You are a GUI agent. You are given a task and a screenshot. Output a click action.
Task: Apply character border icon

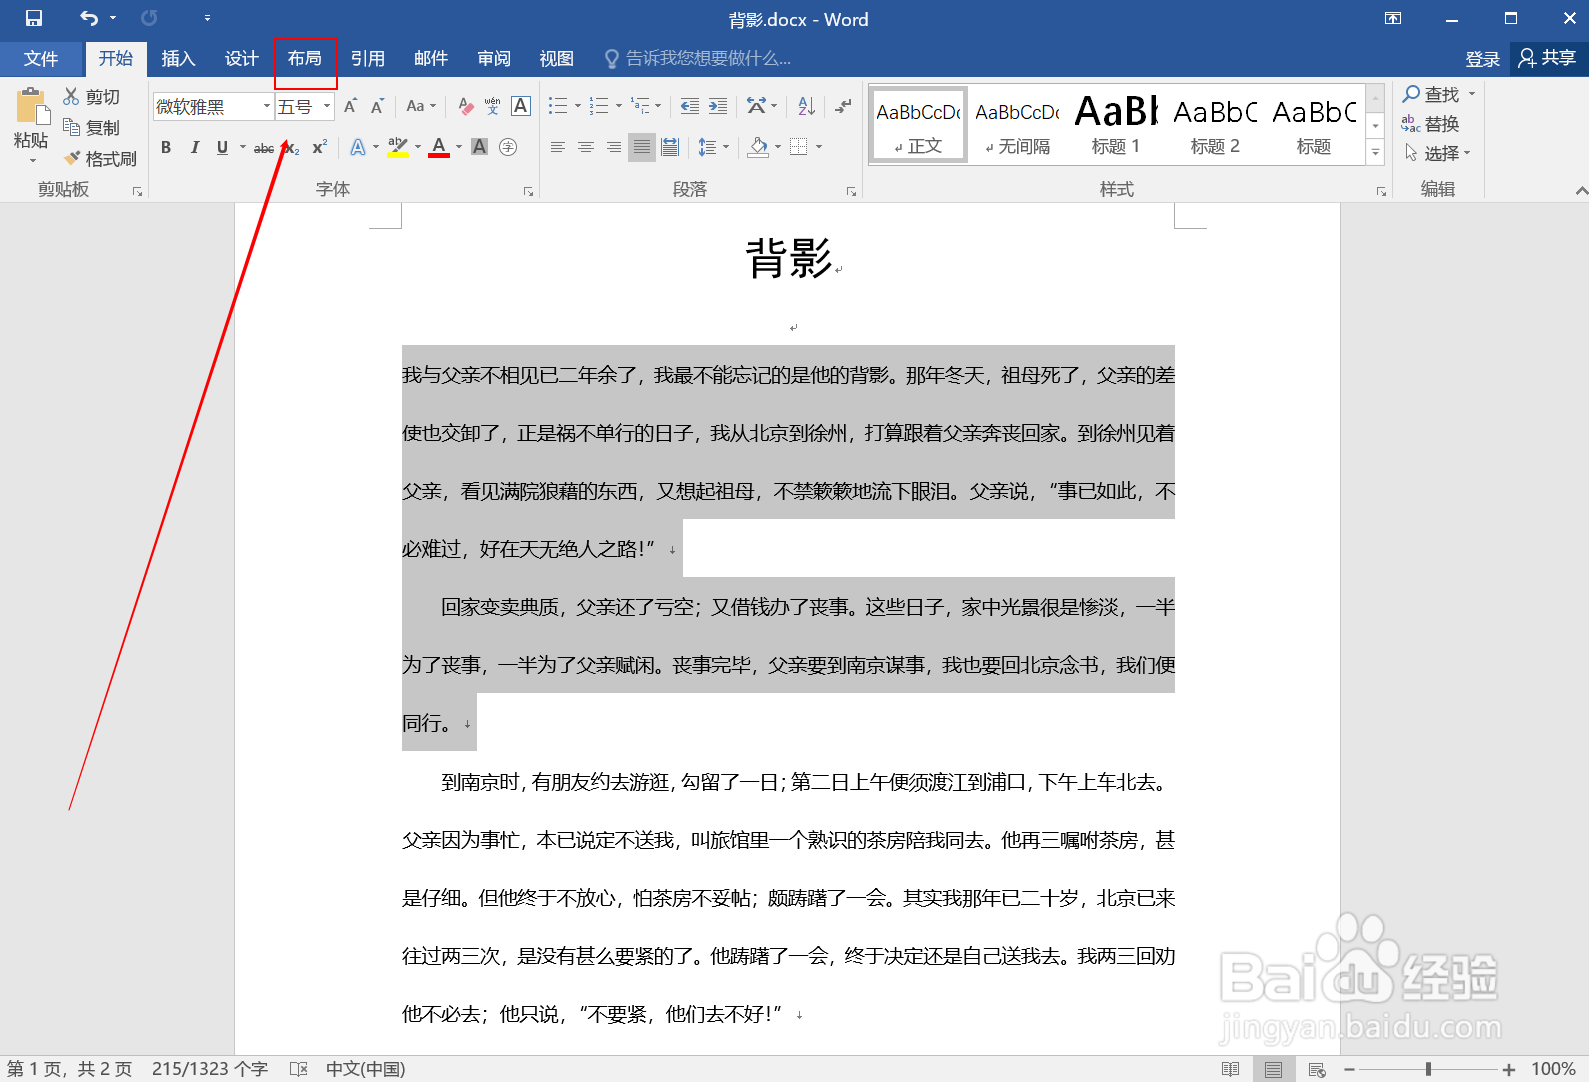[x=521, y=106]
